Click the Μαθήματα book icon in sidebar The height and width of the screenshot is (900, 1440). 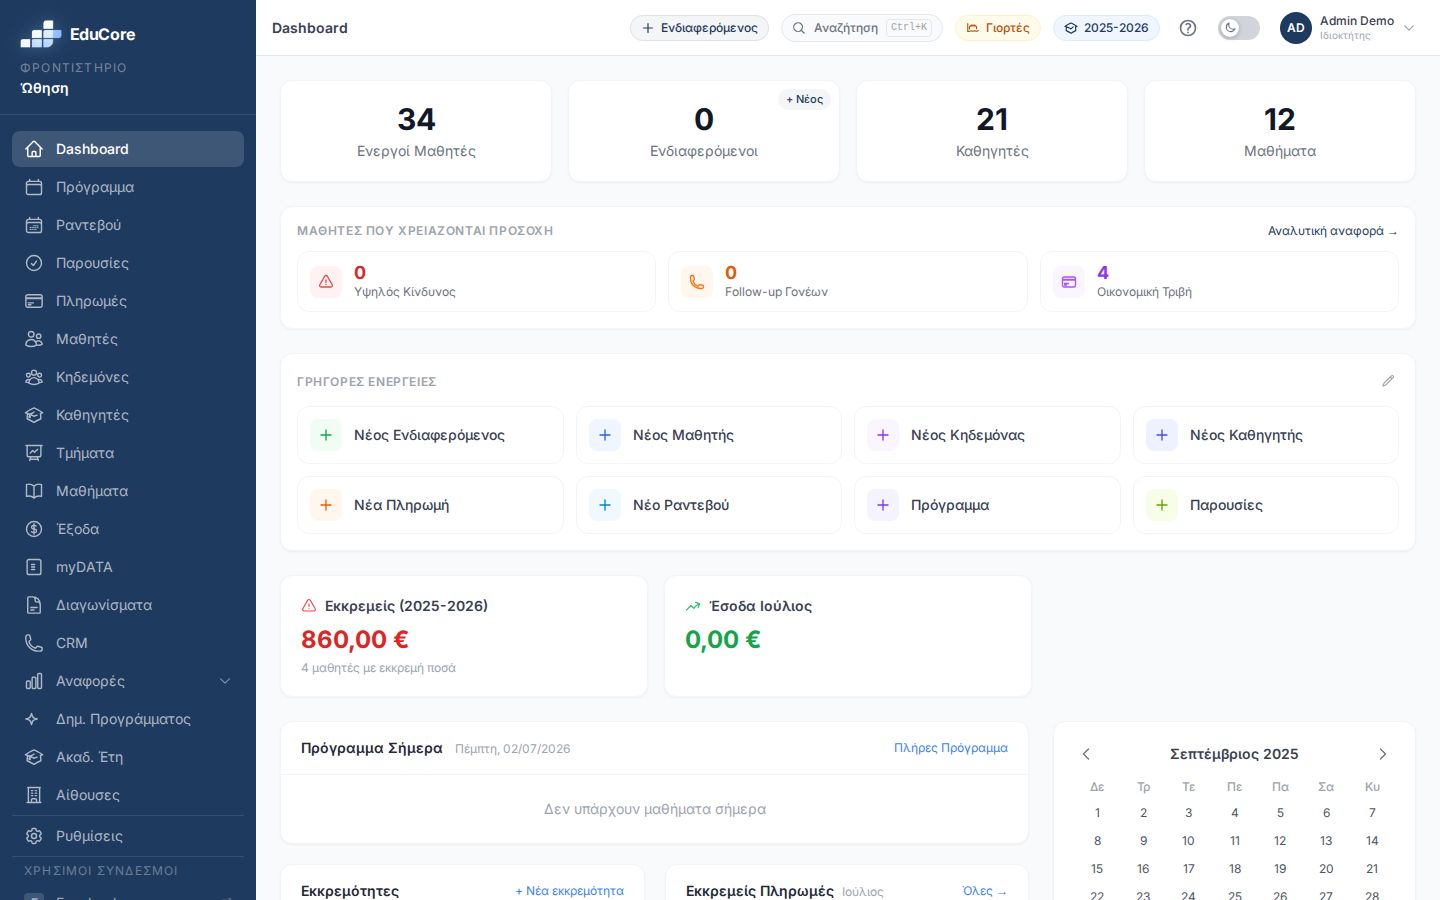(34, 491)
